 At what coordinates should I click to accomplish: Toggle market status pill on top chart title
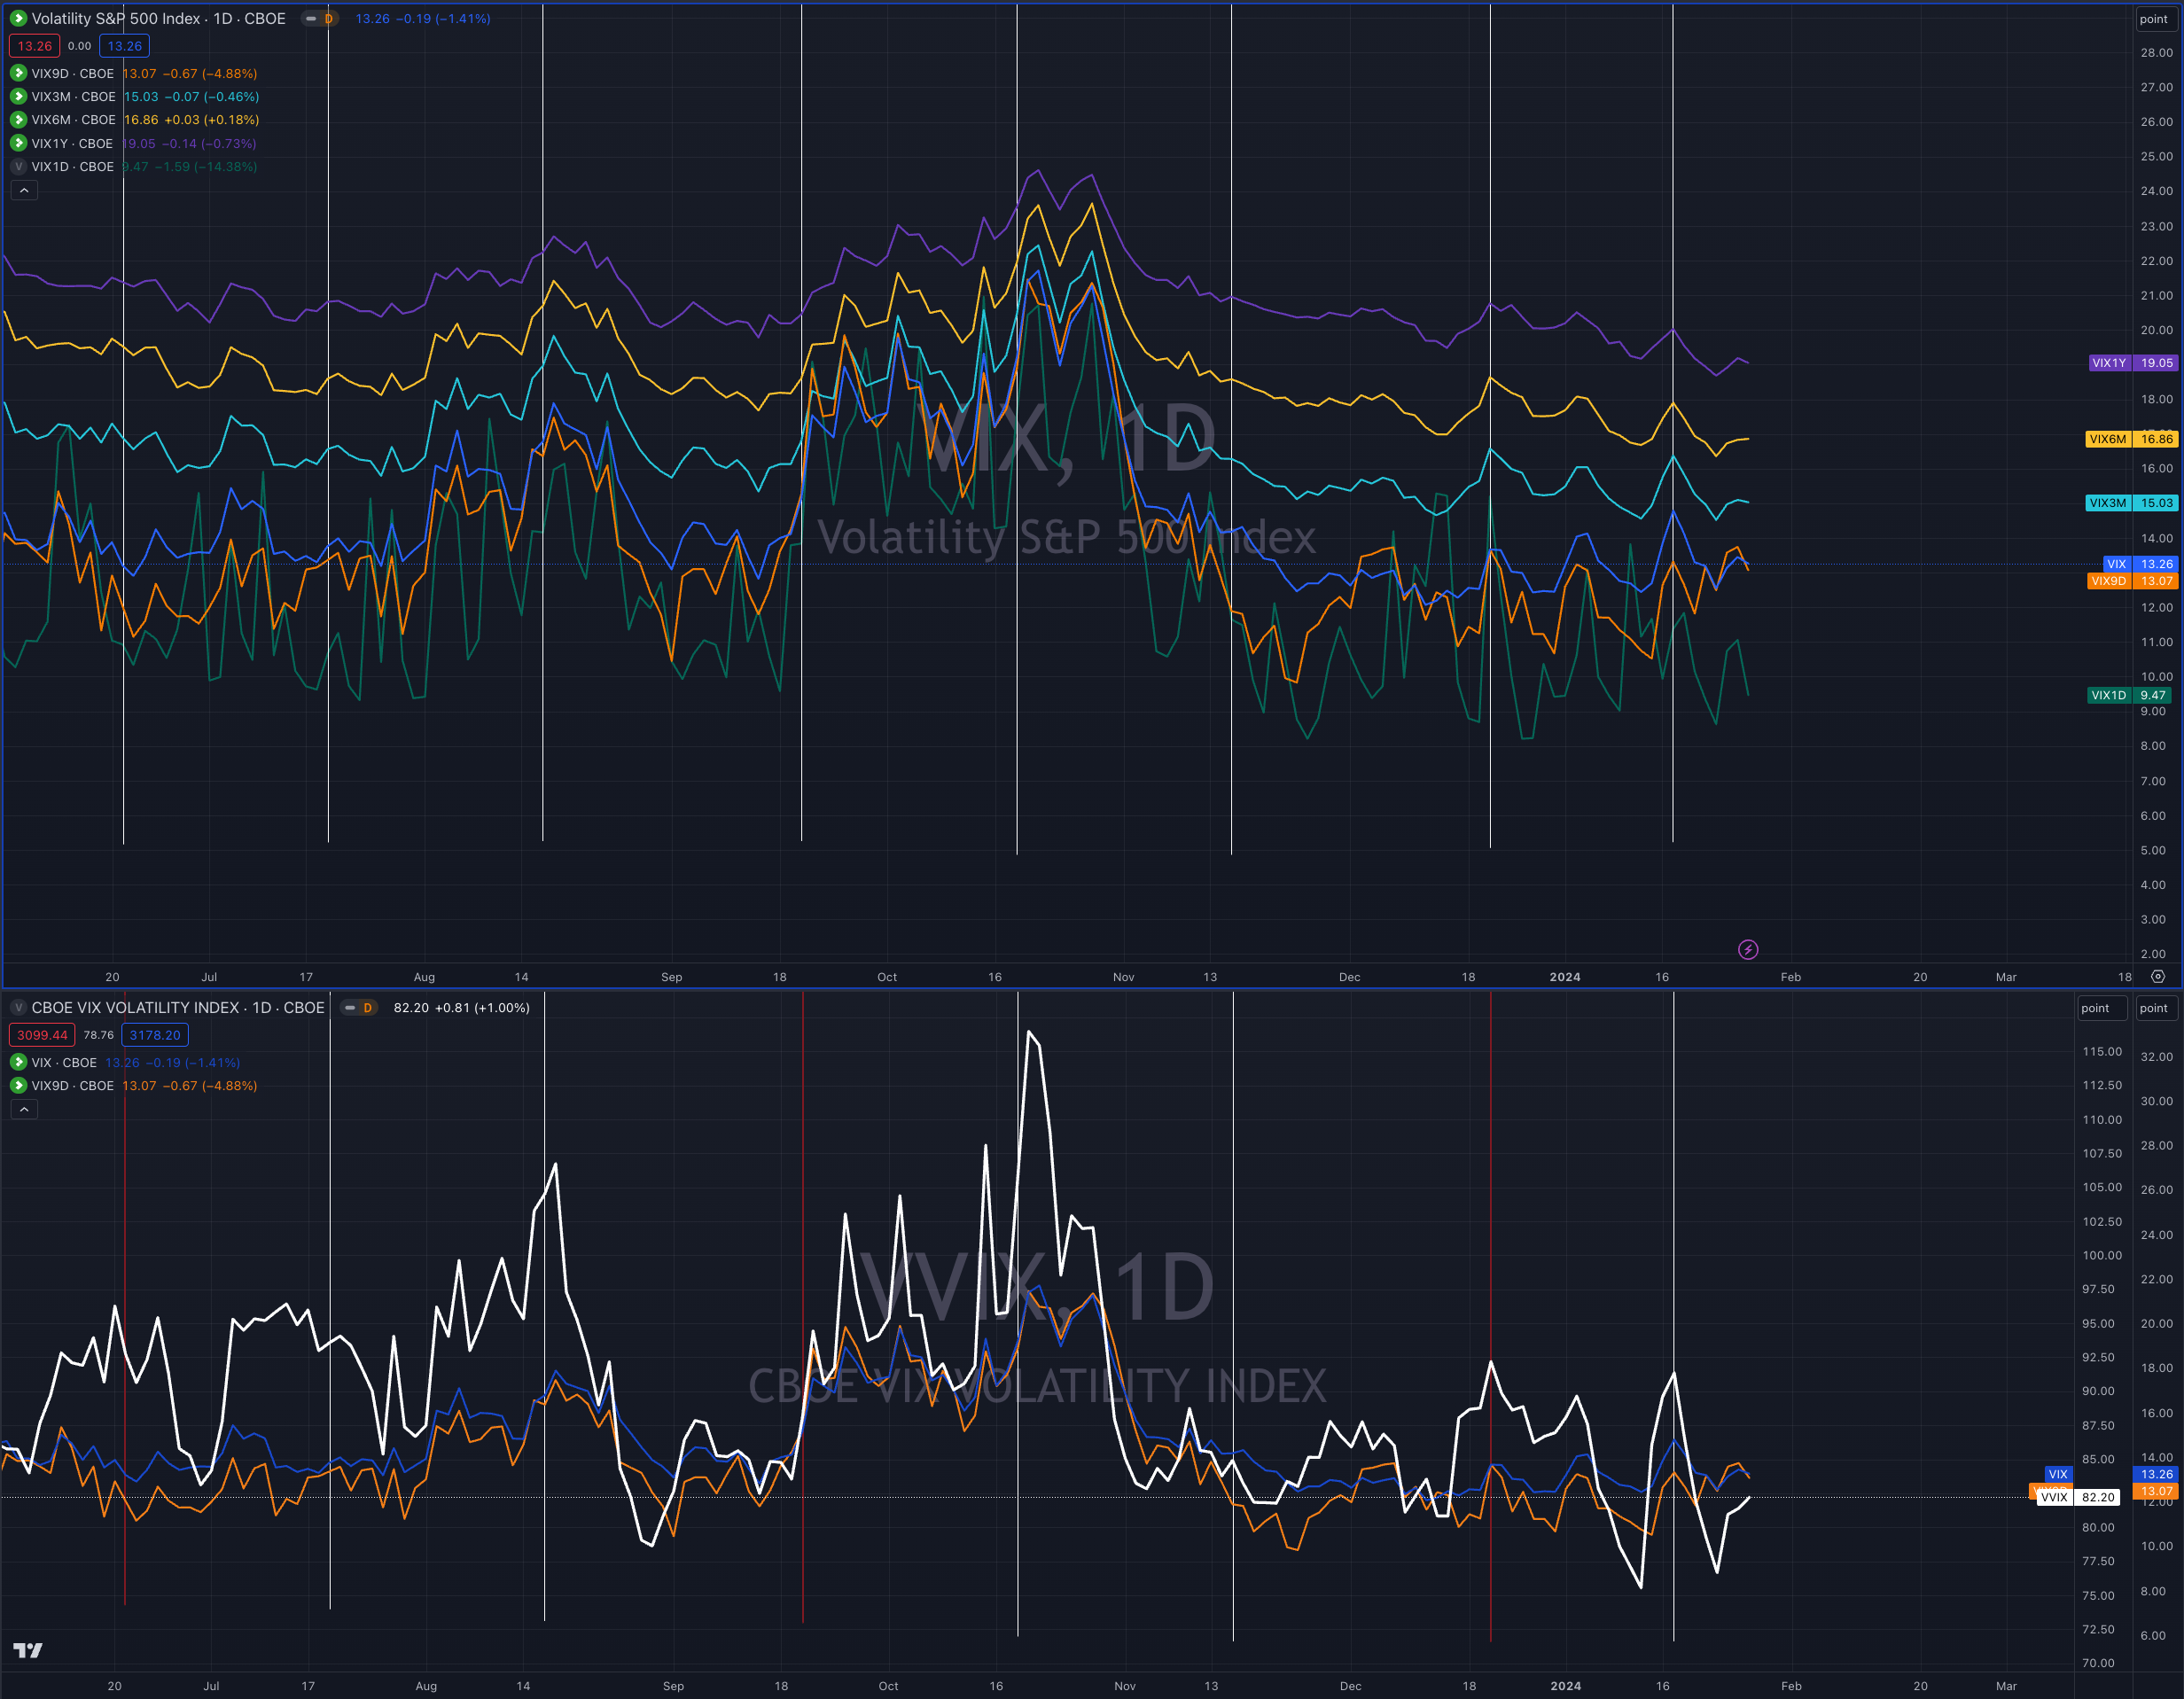319,18
